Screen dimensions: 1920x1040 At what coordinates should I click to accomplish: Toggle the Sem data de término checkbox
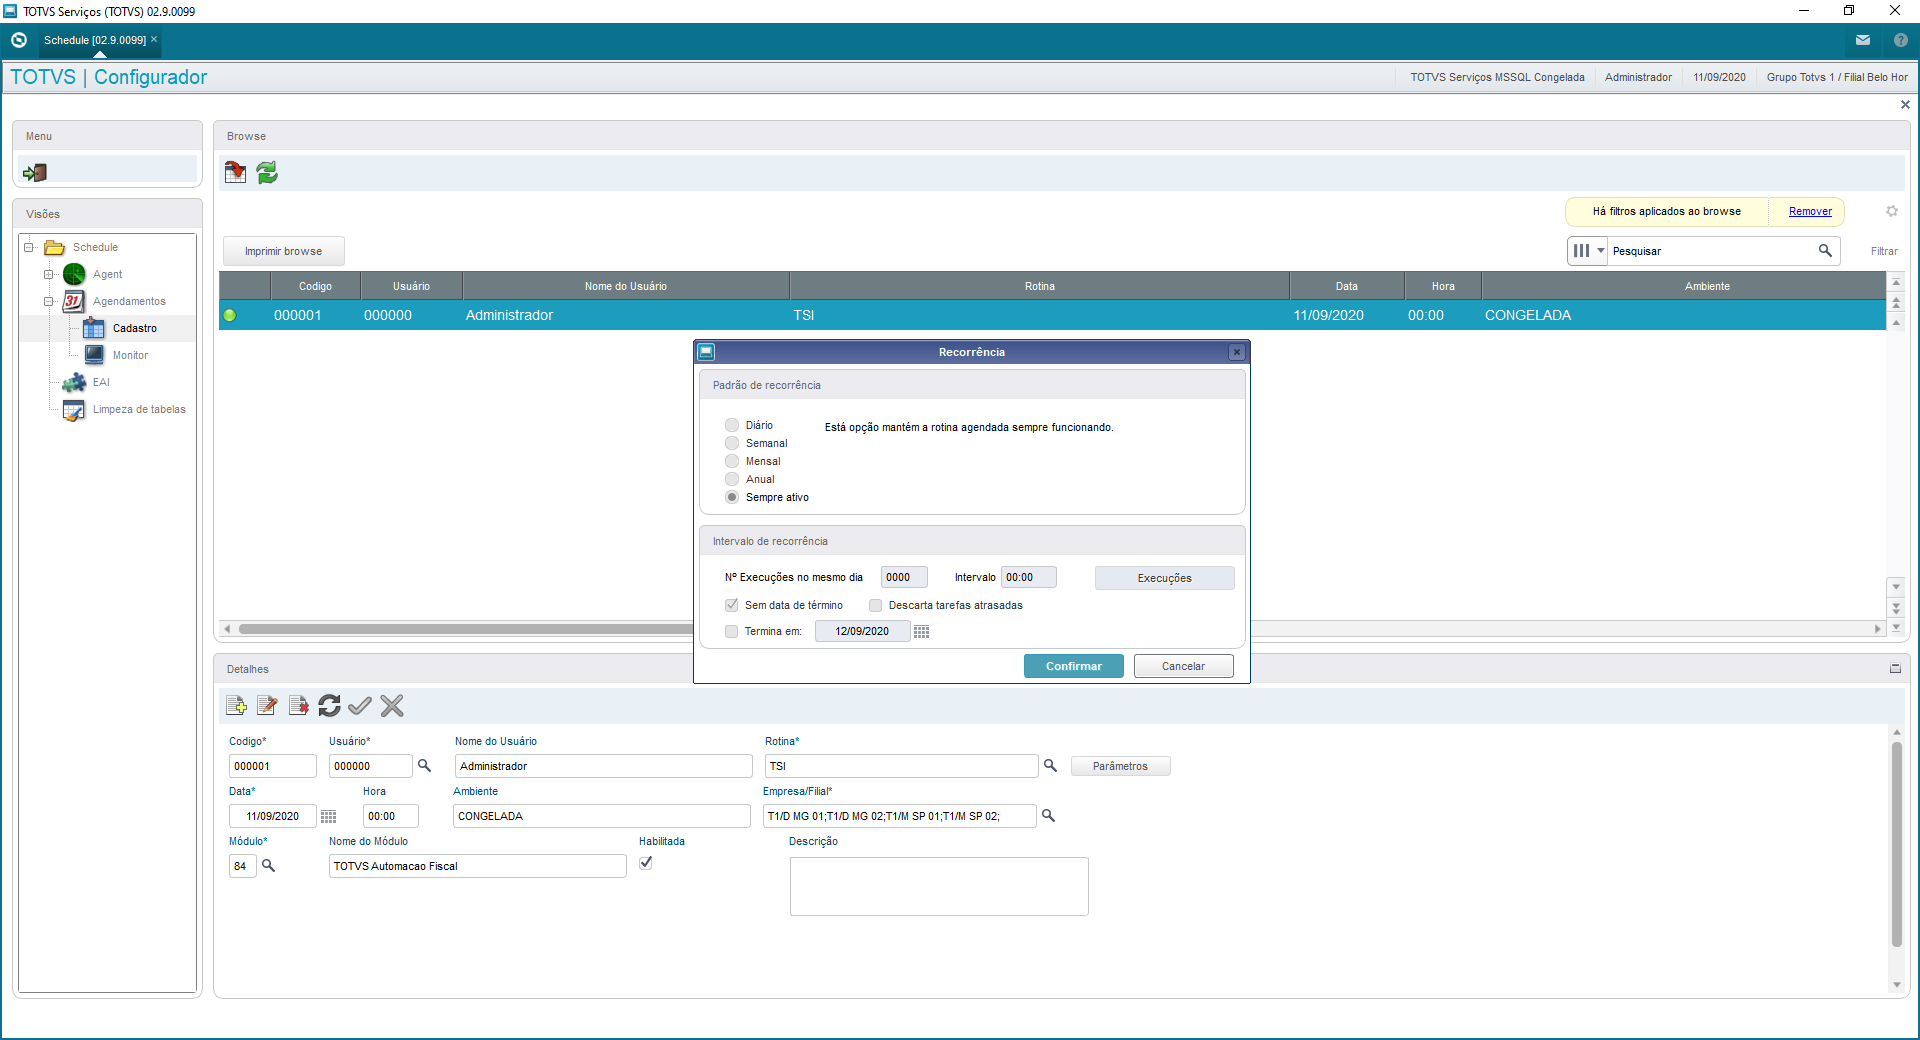point(732,605)
